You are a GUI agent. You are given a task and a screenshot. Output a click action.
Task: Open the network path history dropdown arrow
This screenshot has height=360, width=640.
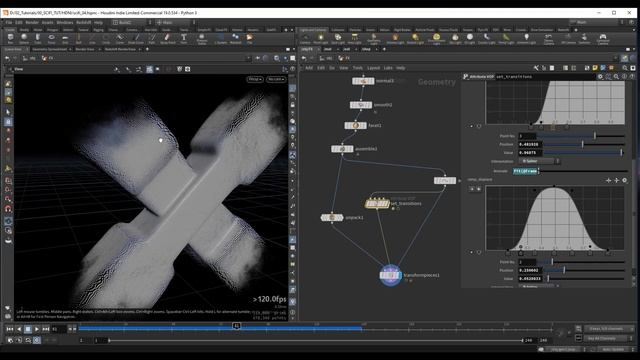coord(616,58)
